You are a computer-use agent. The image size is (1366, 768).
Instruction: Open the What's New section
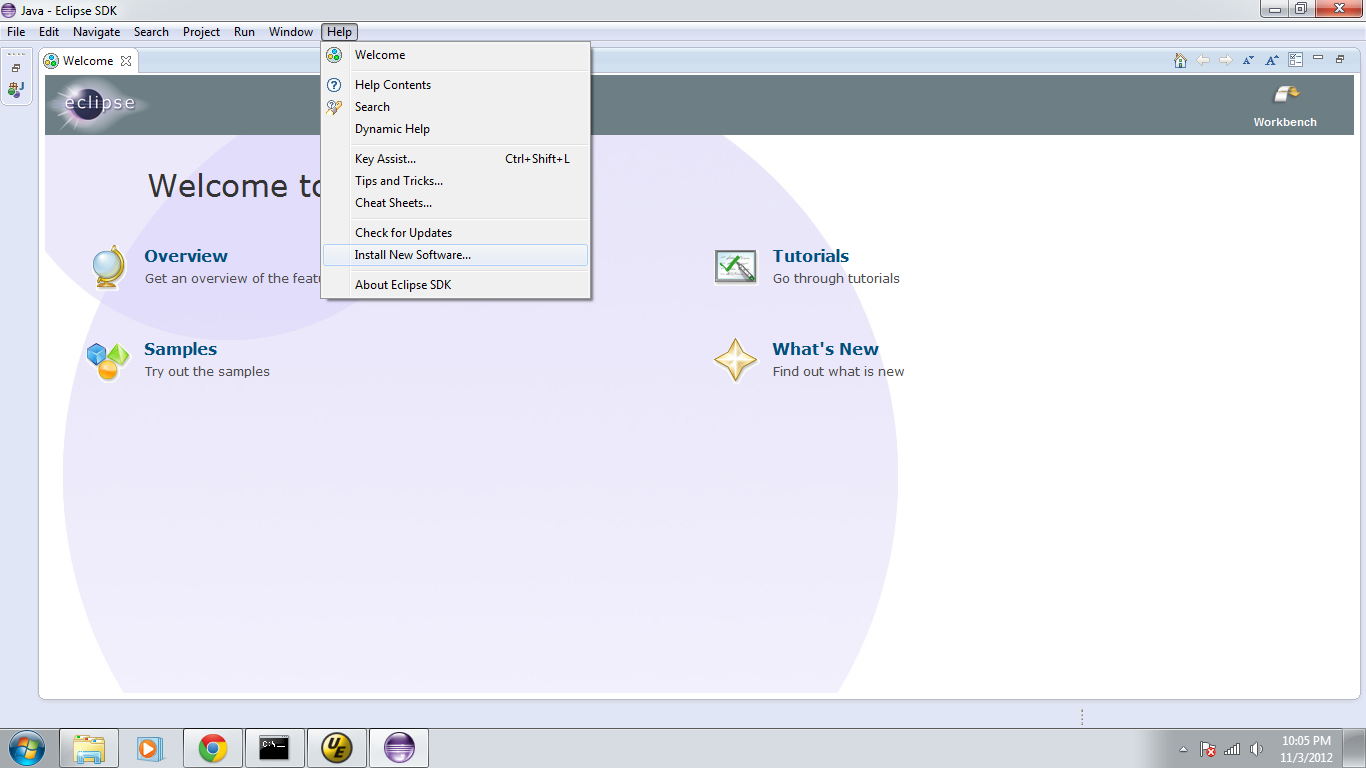[825, 349]
